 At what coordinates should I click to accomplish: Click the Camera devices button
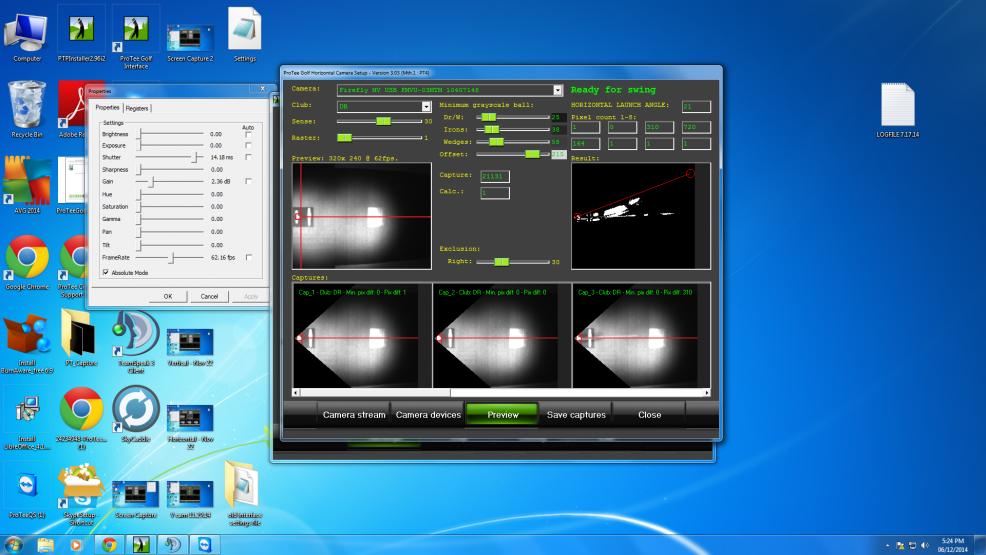(428, 415)
